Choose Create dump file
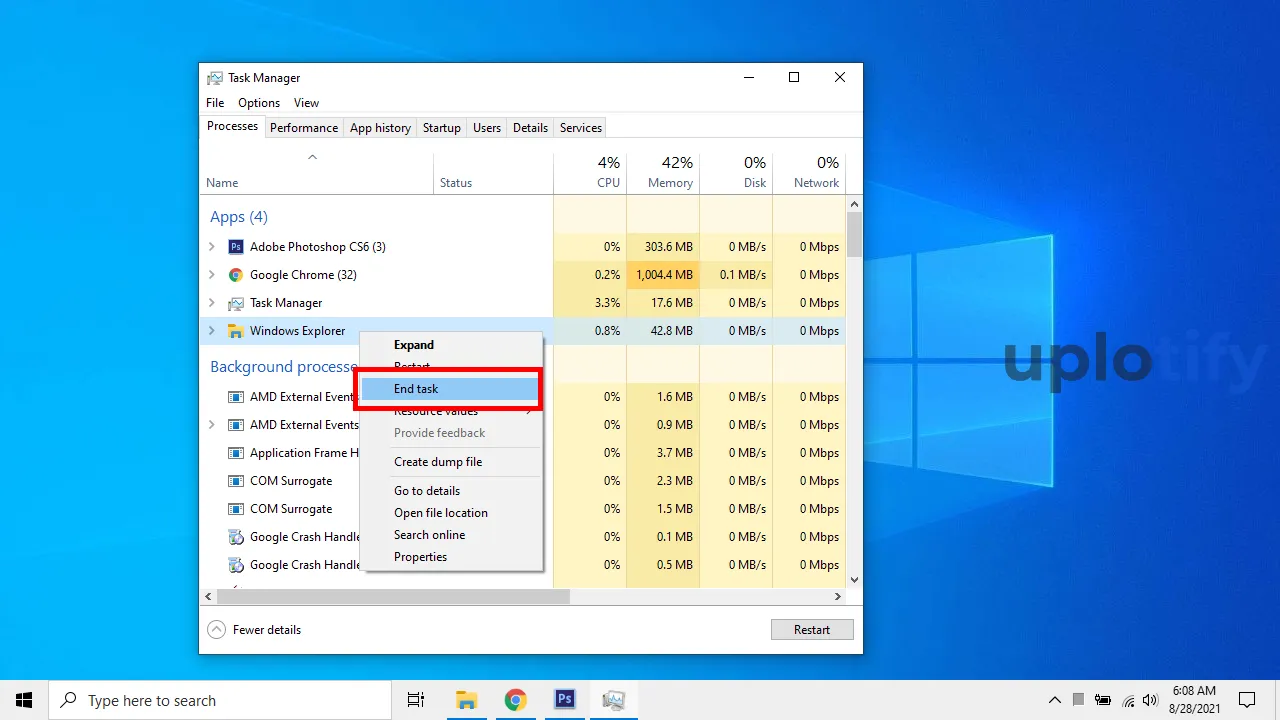Viewport: 1280px width, 720px height. point(451,462)
